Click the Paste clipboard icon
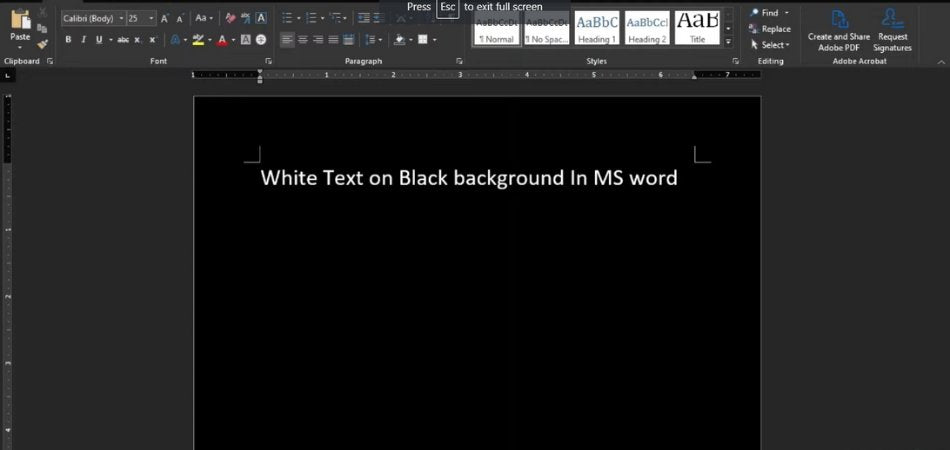 pyautogui.click(x=20, y=19)
